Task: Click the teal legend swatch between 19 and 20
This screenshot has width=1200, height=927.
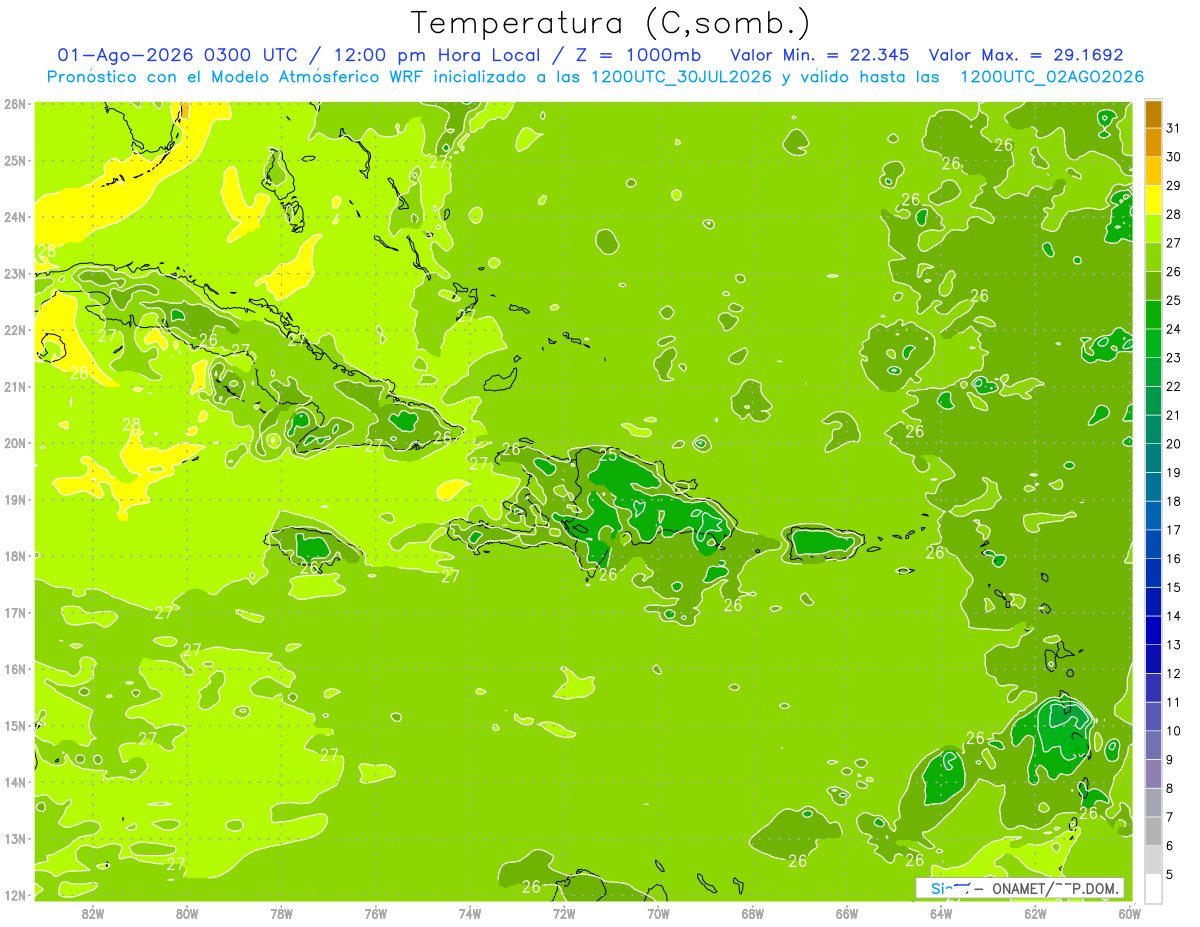Action: [1154, 458]
